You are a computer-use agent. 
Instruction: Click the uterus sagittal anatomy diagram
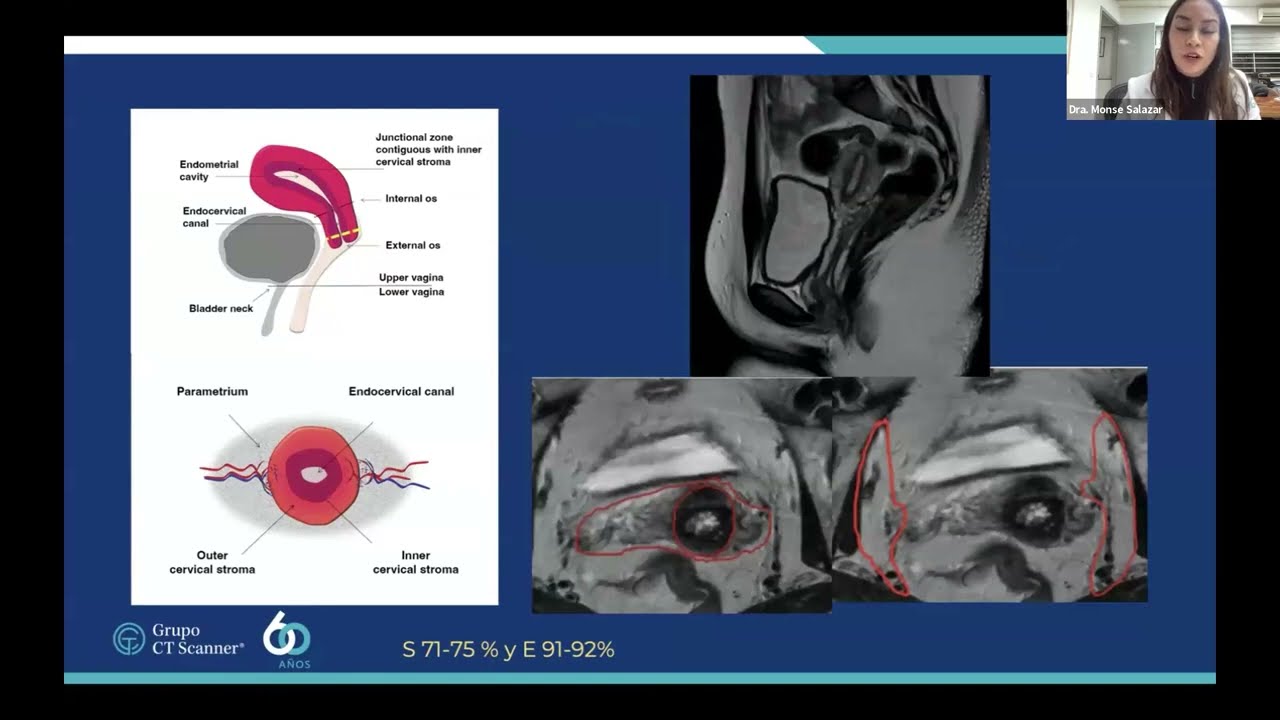click(290, 238)
